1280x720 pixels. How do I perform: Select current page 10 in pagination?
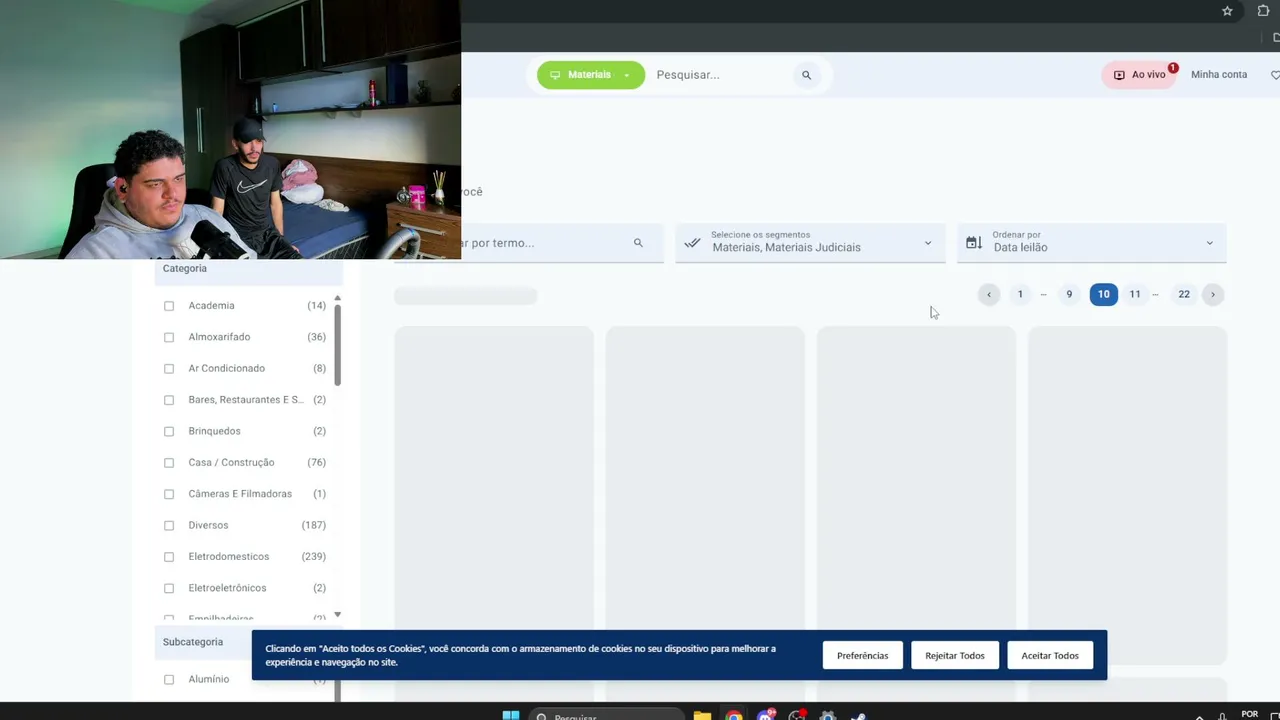1104,294
